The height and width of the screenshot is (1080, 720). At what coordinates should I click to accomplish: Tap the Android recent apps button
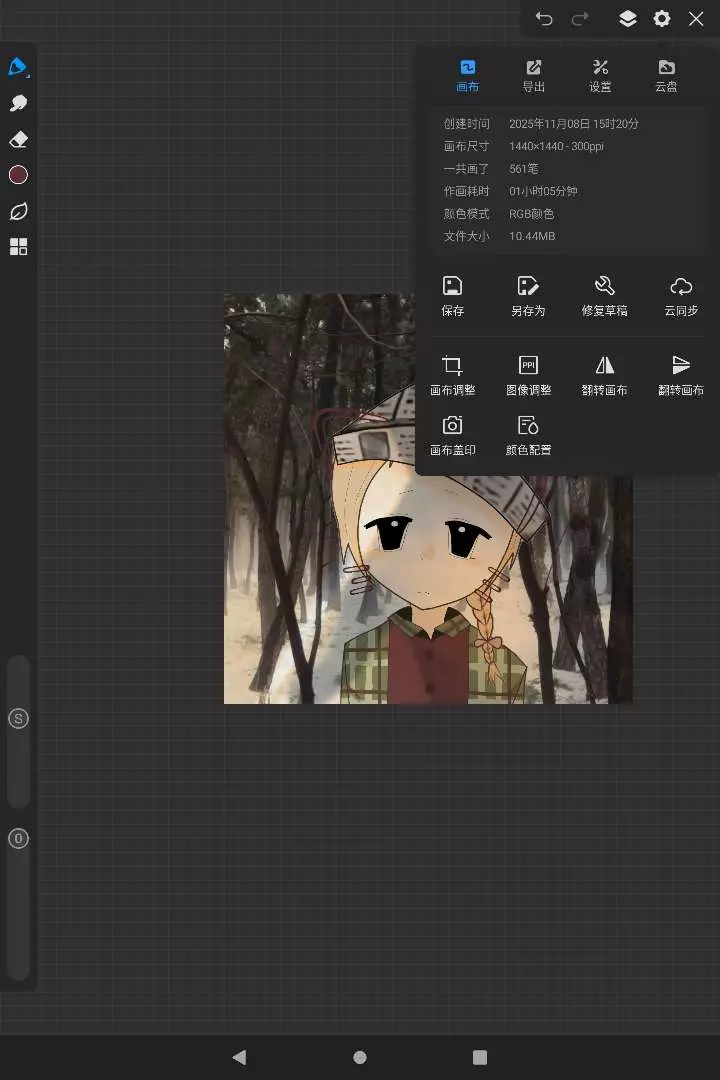click(480, 1057)
